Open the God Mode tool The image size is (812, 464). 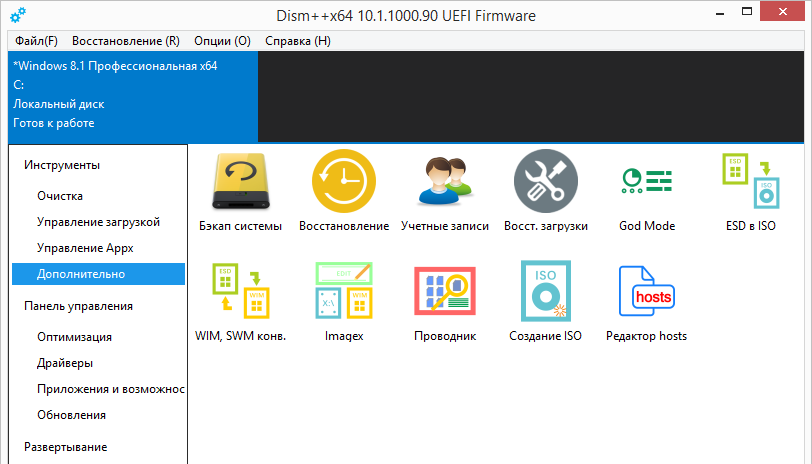(x=646, y=182)
